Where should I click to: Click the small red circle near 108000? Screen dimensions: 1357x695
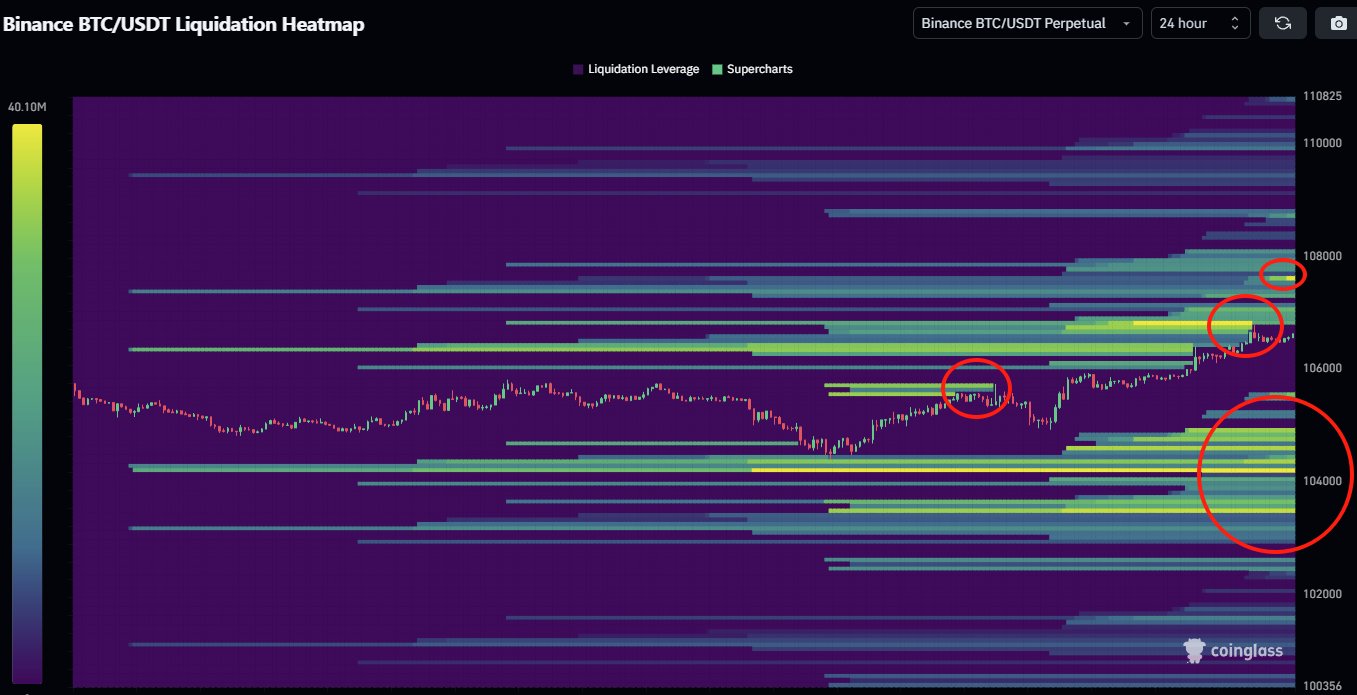[1282, 274]
